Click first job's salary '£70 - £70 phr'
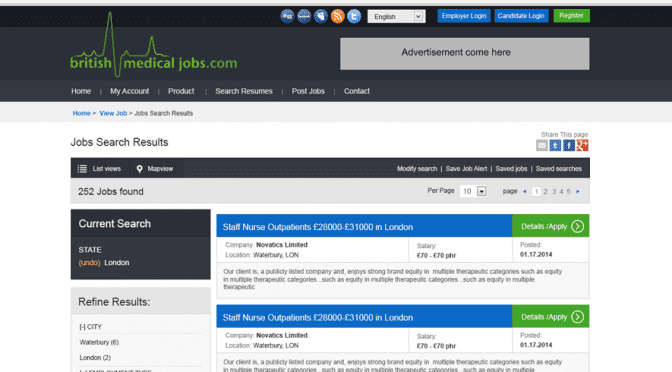Viewport: 672px width, 372px height. click(x=436, y=255)
